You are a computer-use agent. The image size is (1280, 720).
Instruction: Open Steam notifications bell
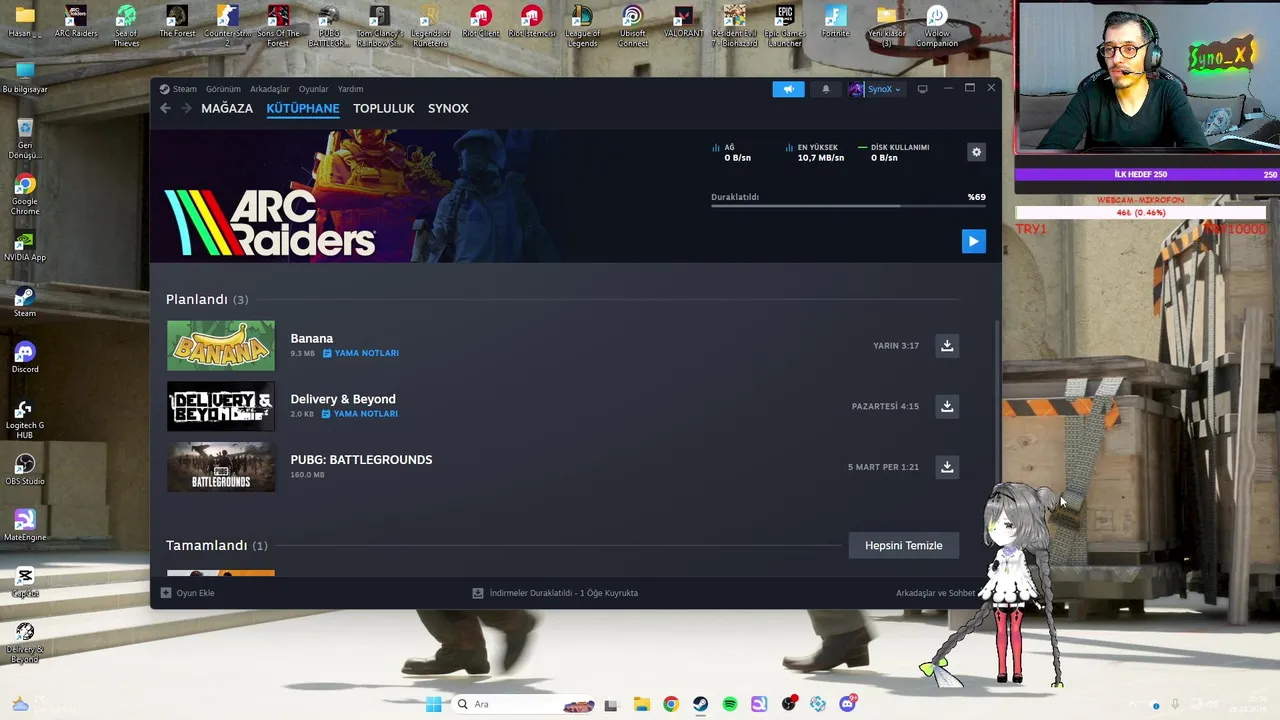point(825,89)
